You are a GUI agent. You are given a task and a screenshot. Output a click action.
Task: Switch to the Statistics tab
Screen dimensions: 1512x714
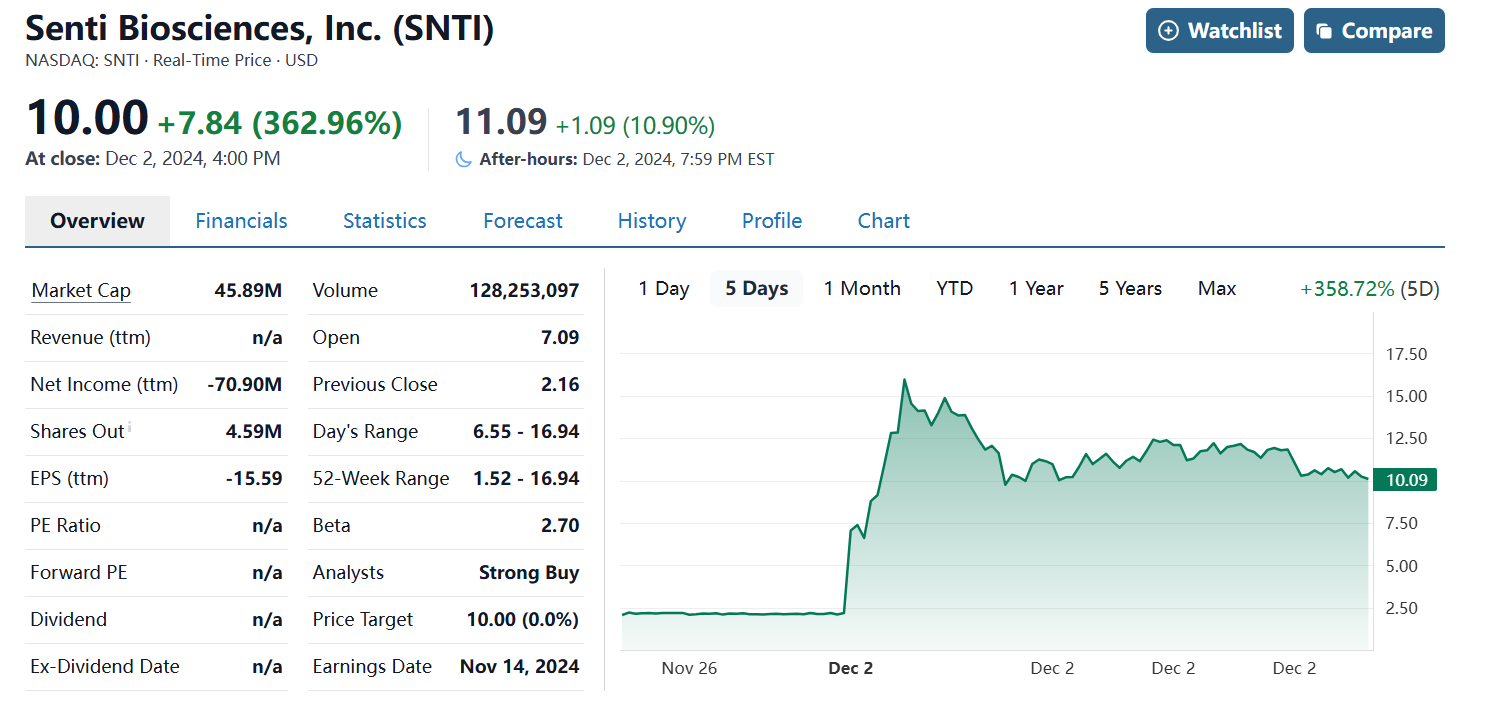tap(384, 221)
